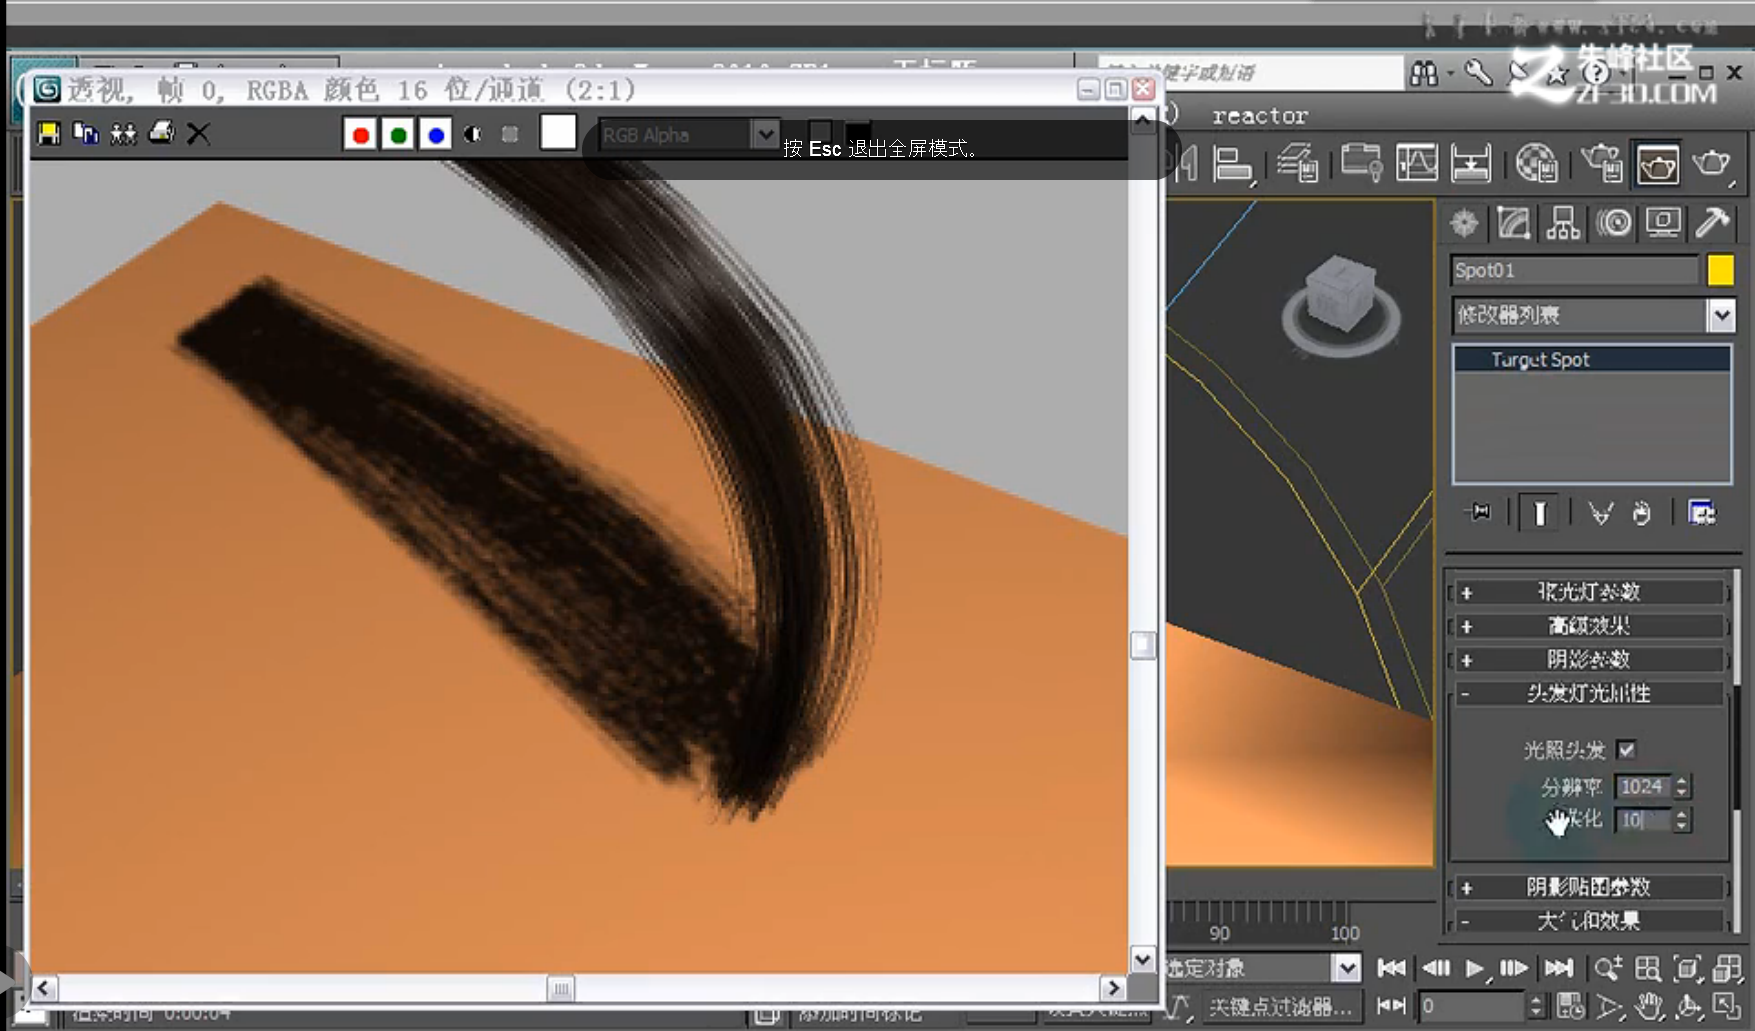Image resolution: width=1755 pixels, height=1031 pixels.
Task: Select Target Spot in modifier stack
Action: (x=1592, y=359)
